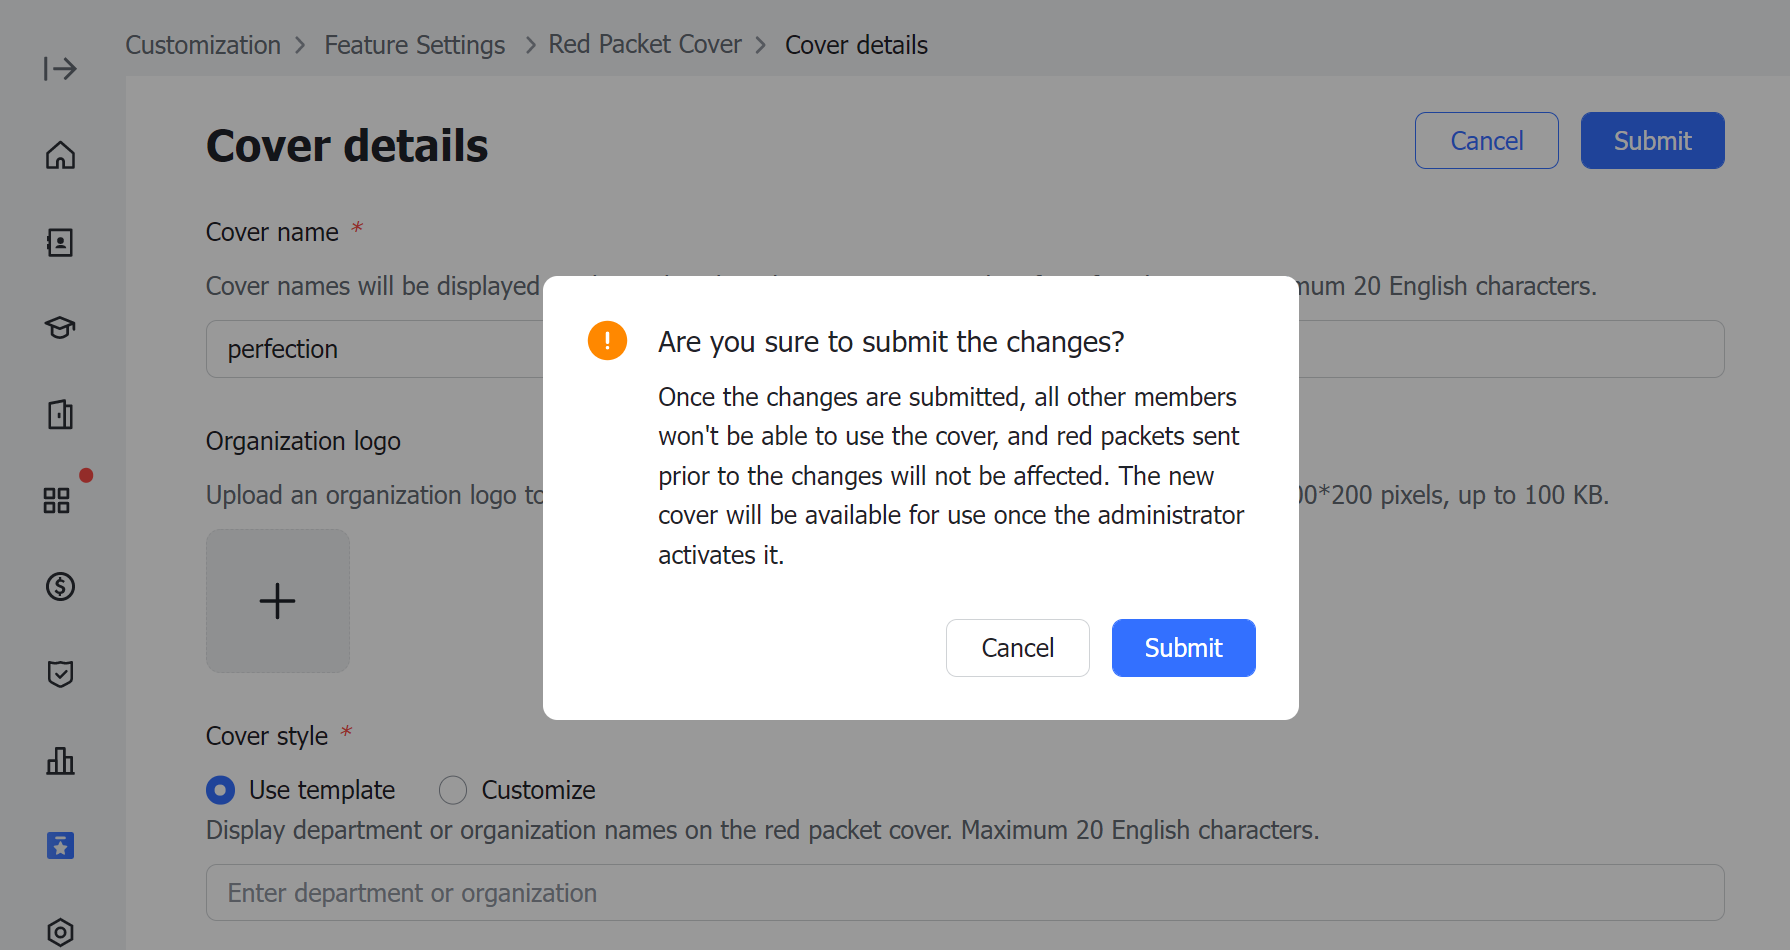Select the Customize radio option
The image size is (1790, 950).
[453, 790]
